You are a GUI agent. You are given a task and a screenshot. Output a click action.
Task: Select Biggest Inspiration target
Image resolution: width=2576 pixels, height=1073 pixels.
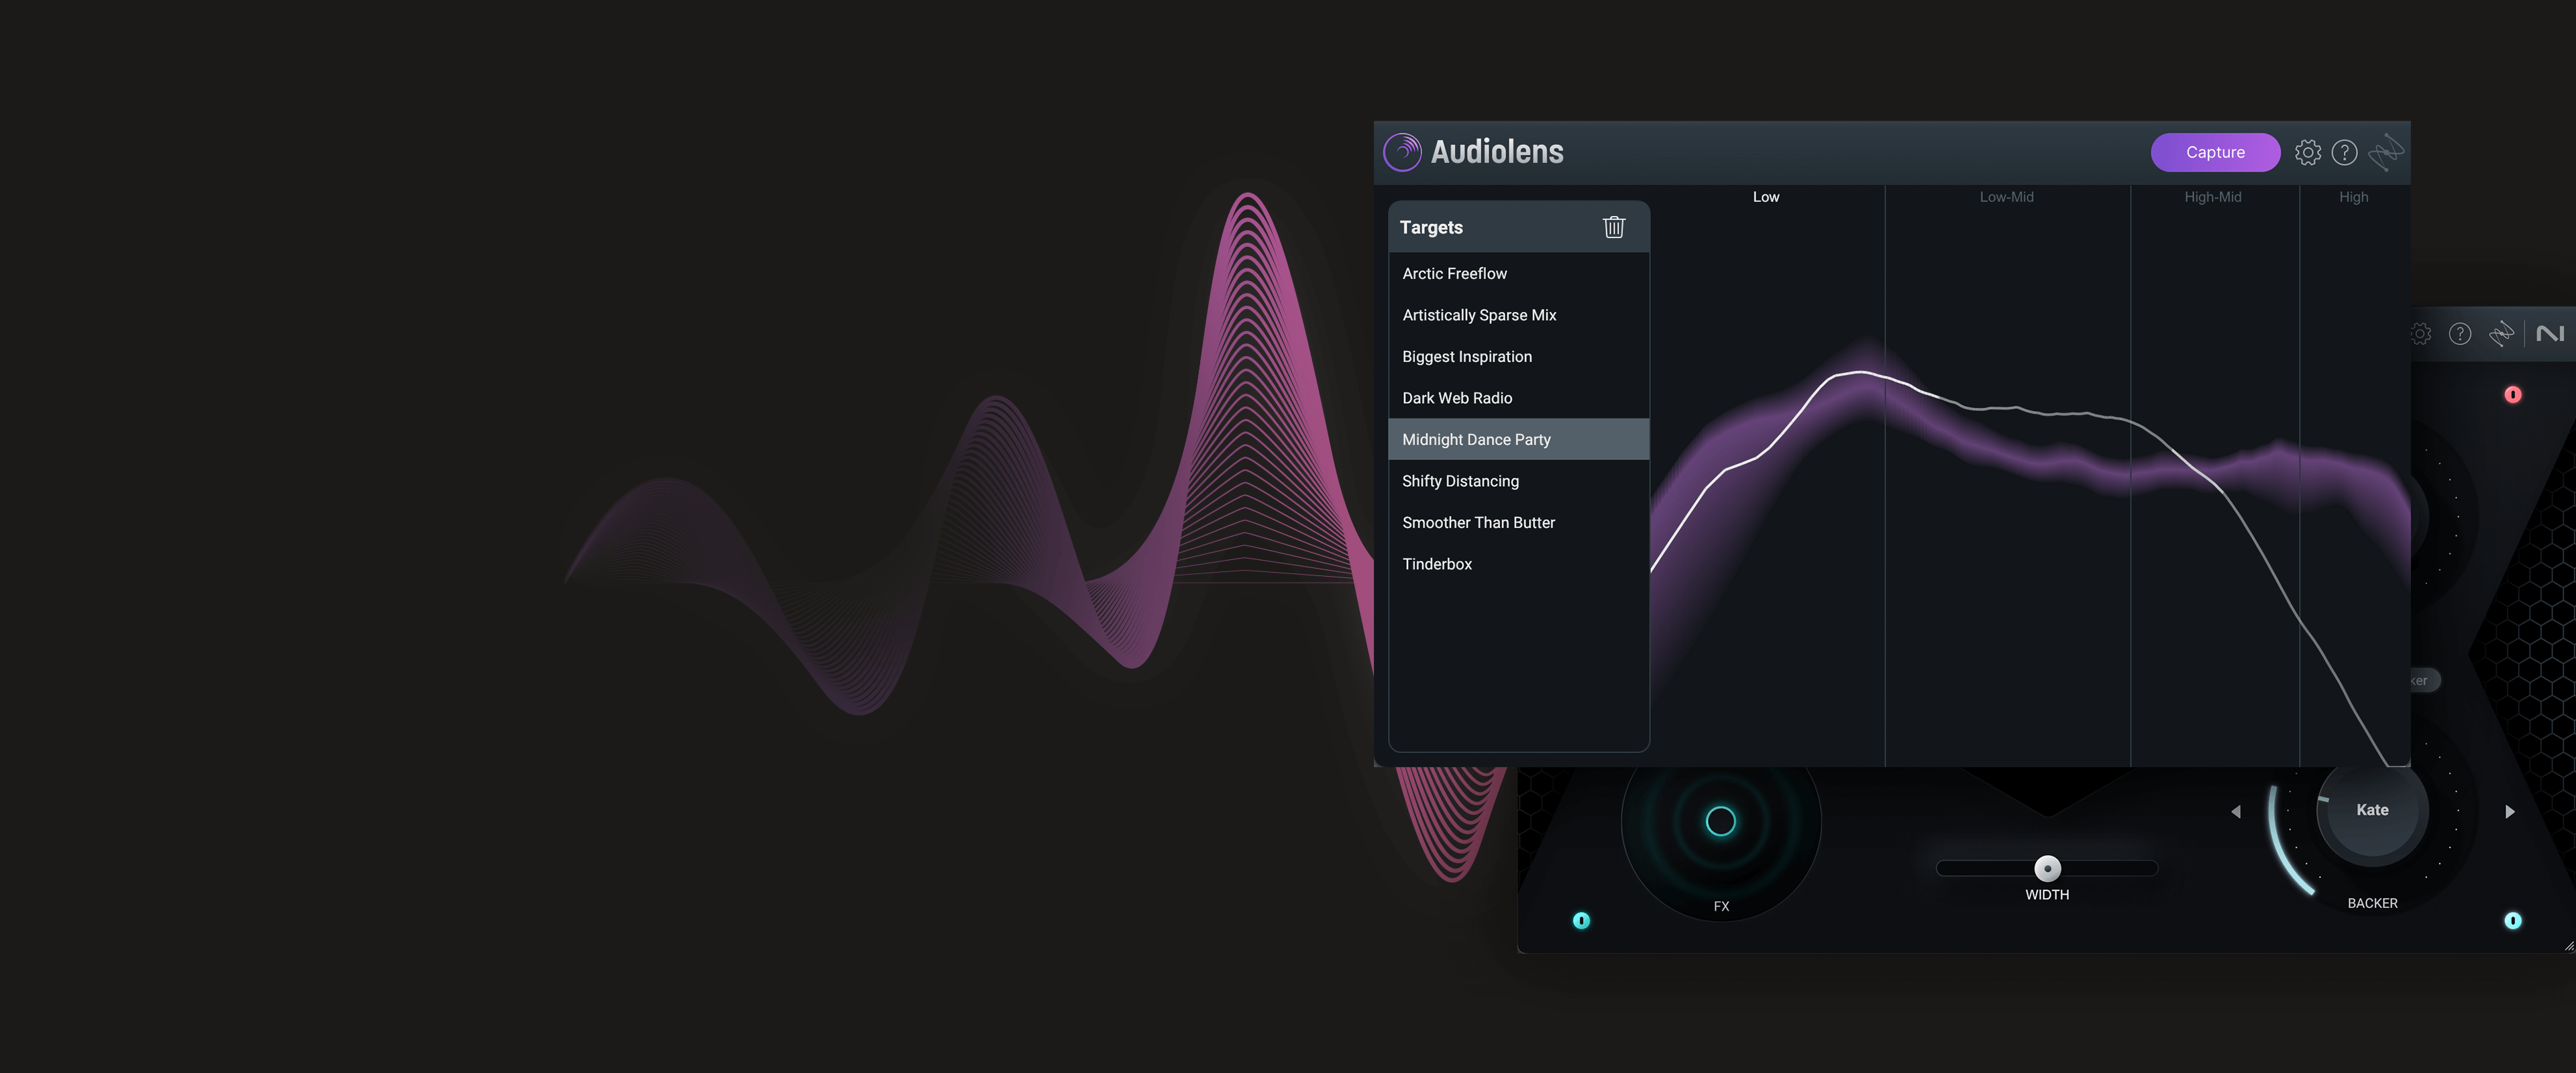[x=1518, y=356]
